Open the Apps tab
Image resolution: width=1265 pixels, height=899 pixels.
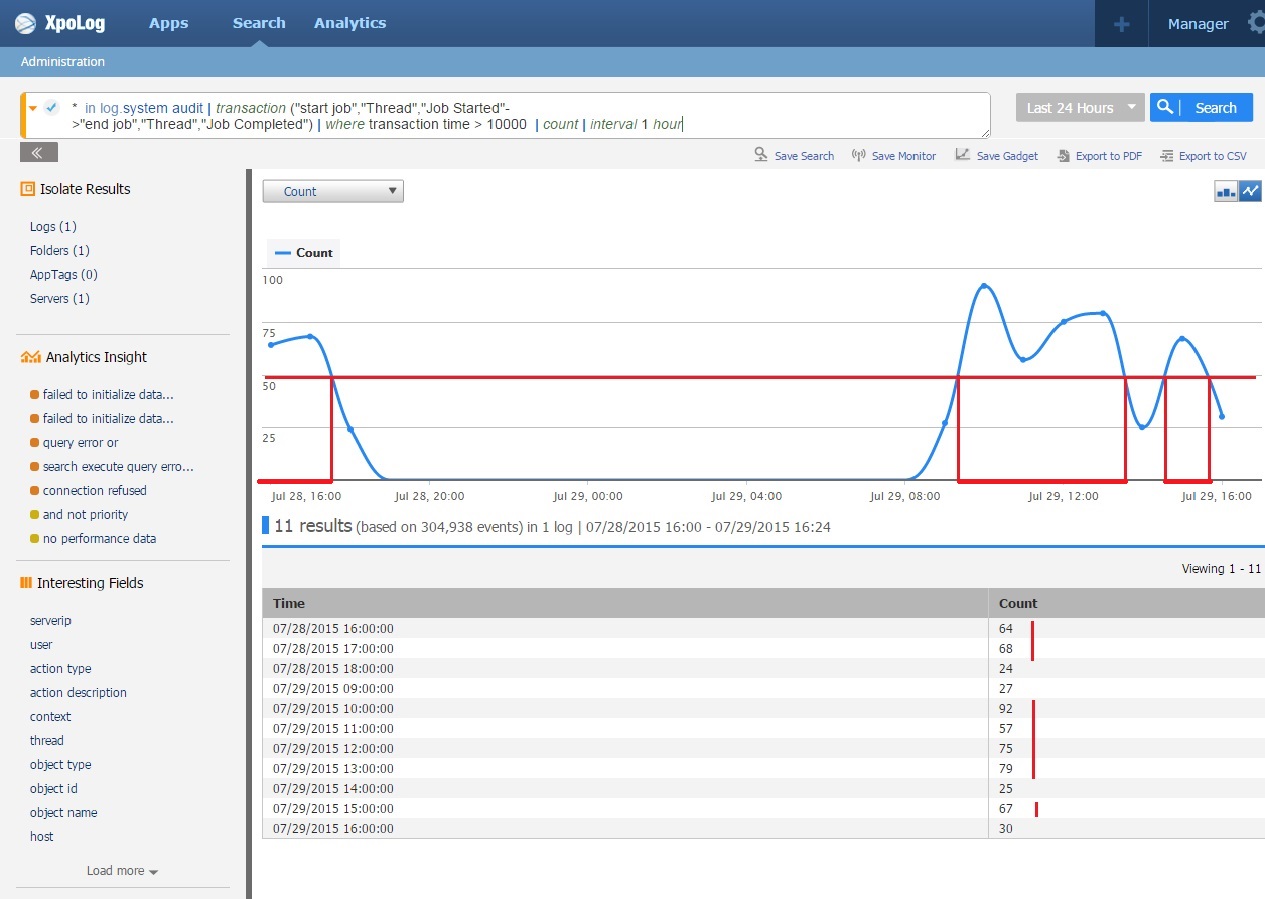click(168, 23)
